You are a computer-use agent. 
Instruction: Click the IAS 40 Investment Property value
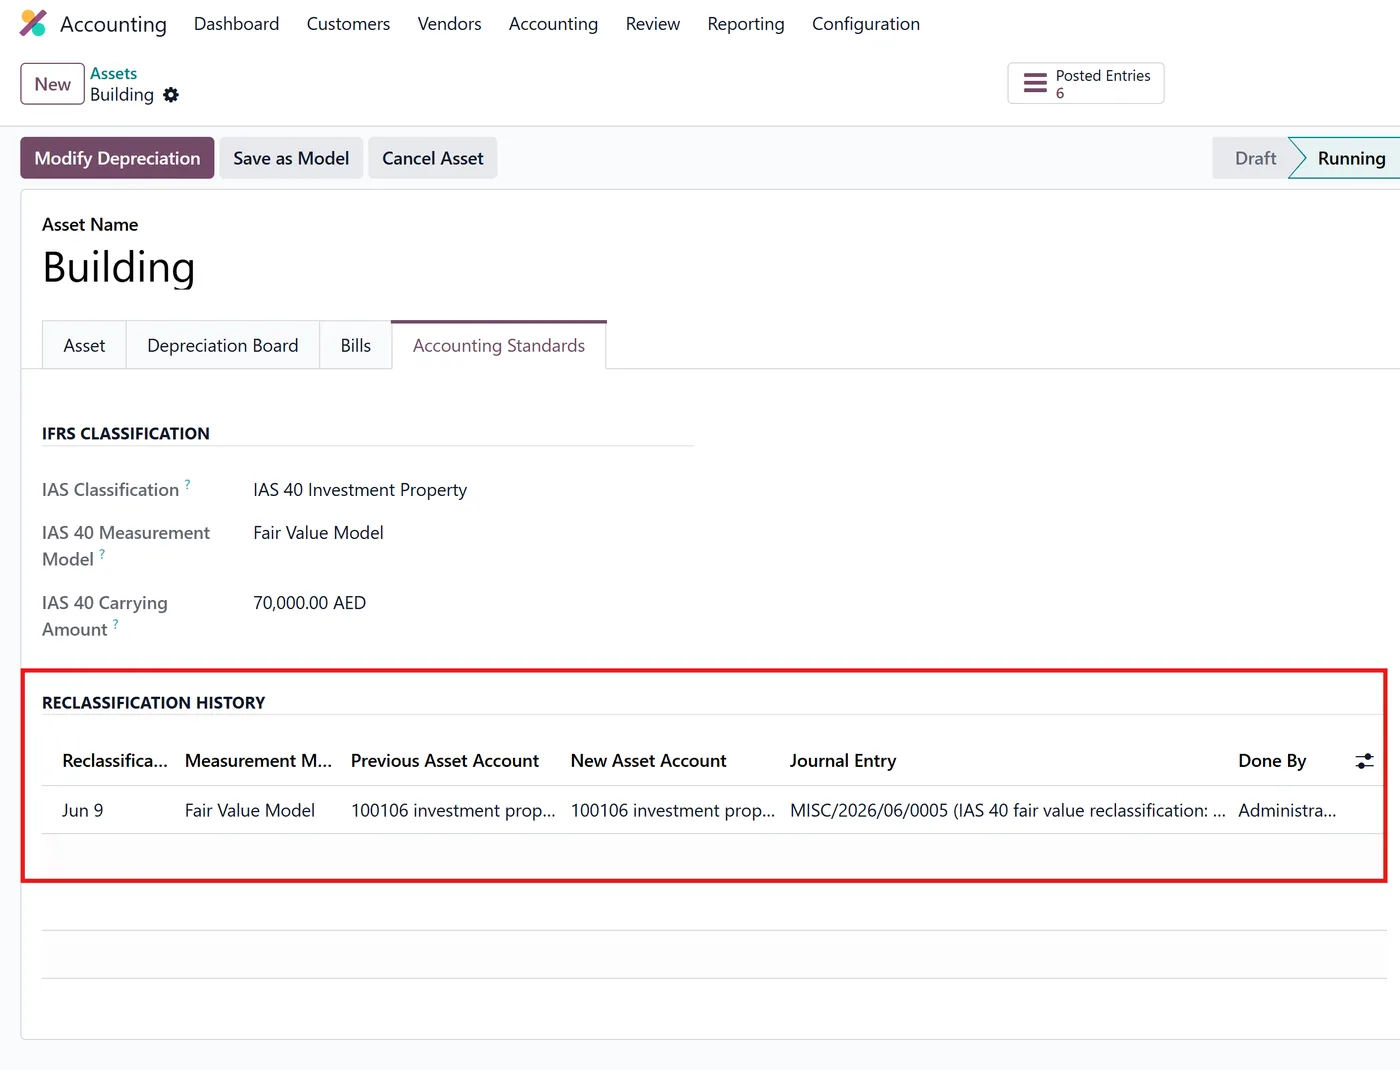pyautogui.click(x=360, y=490)
